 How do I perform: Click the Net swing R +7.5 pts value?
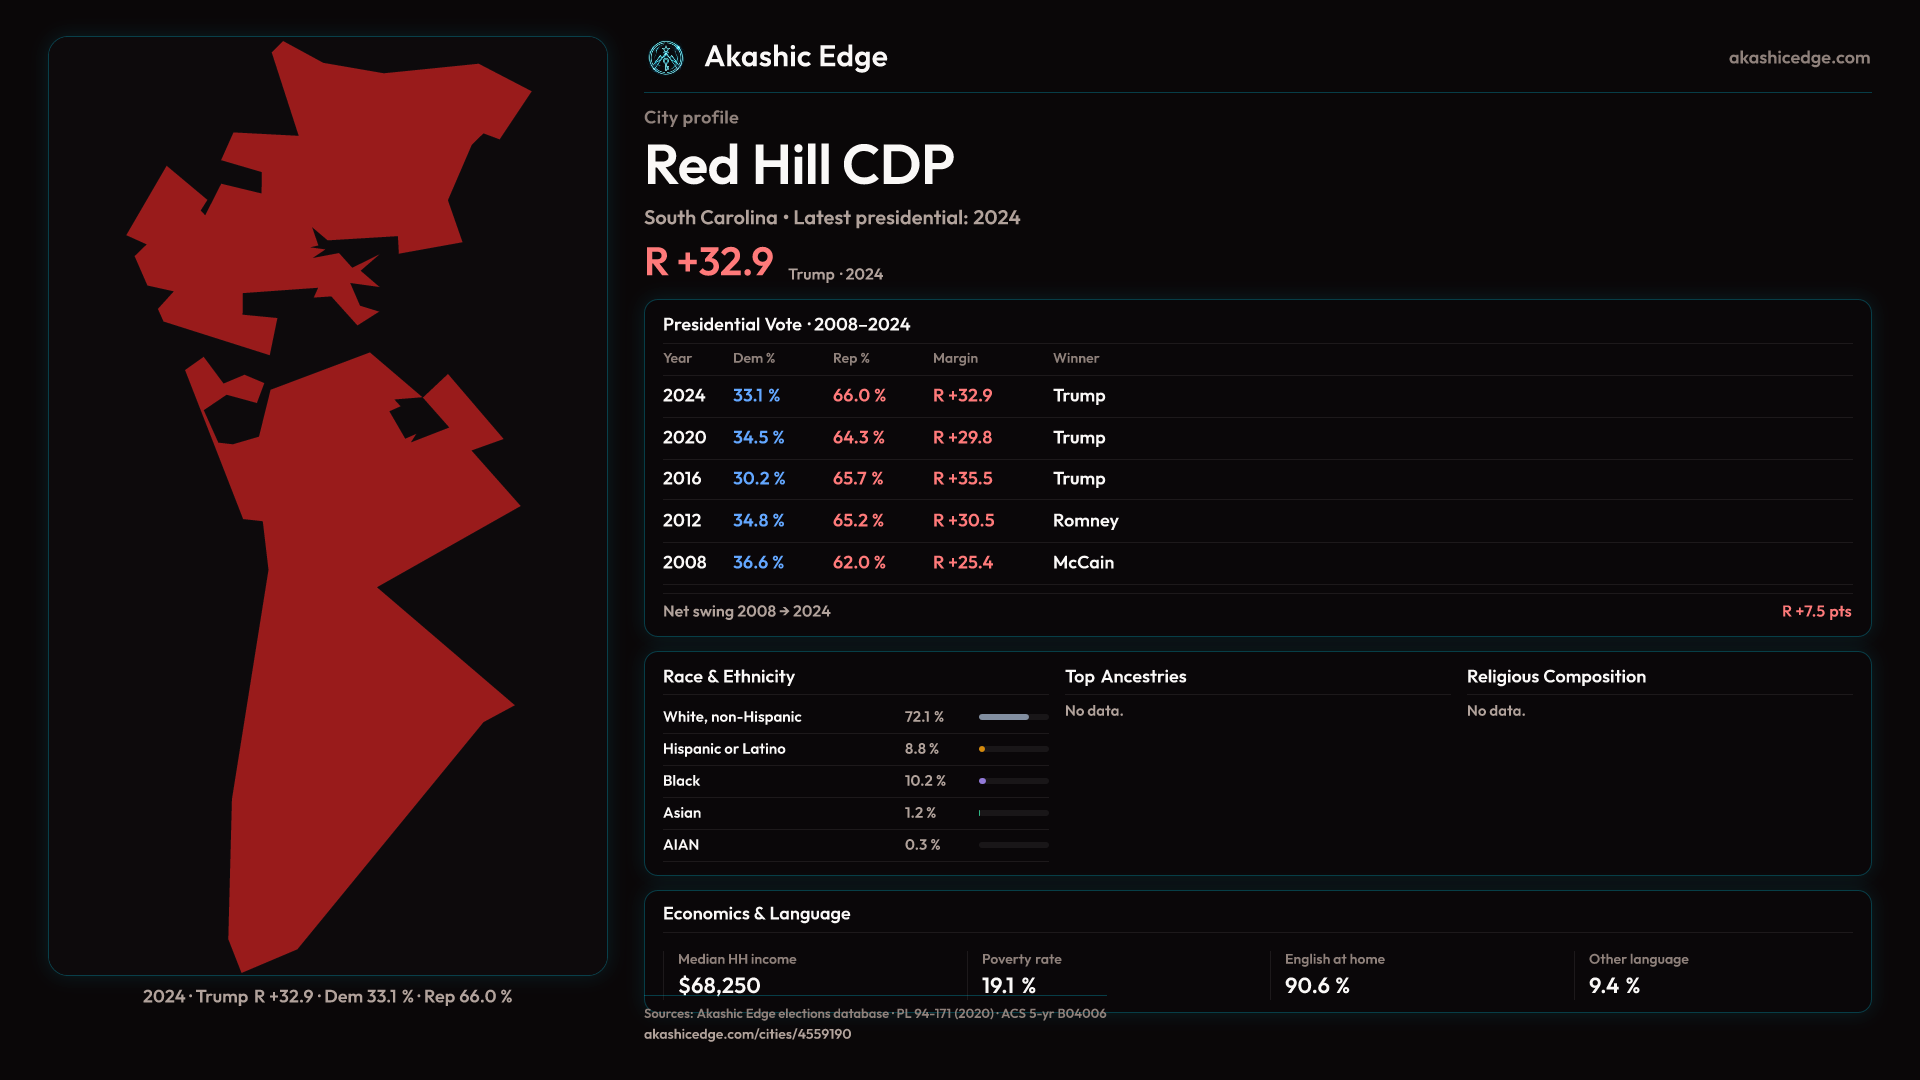pyautogui.click(x=1815, y=611)
